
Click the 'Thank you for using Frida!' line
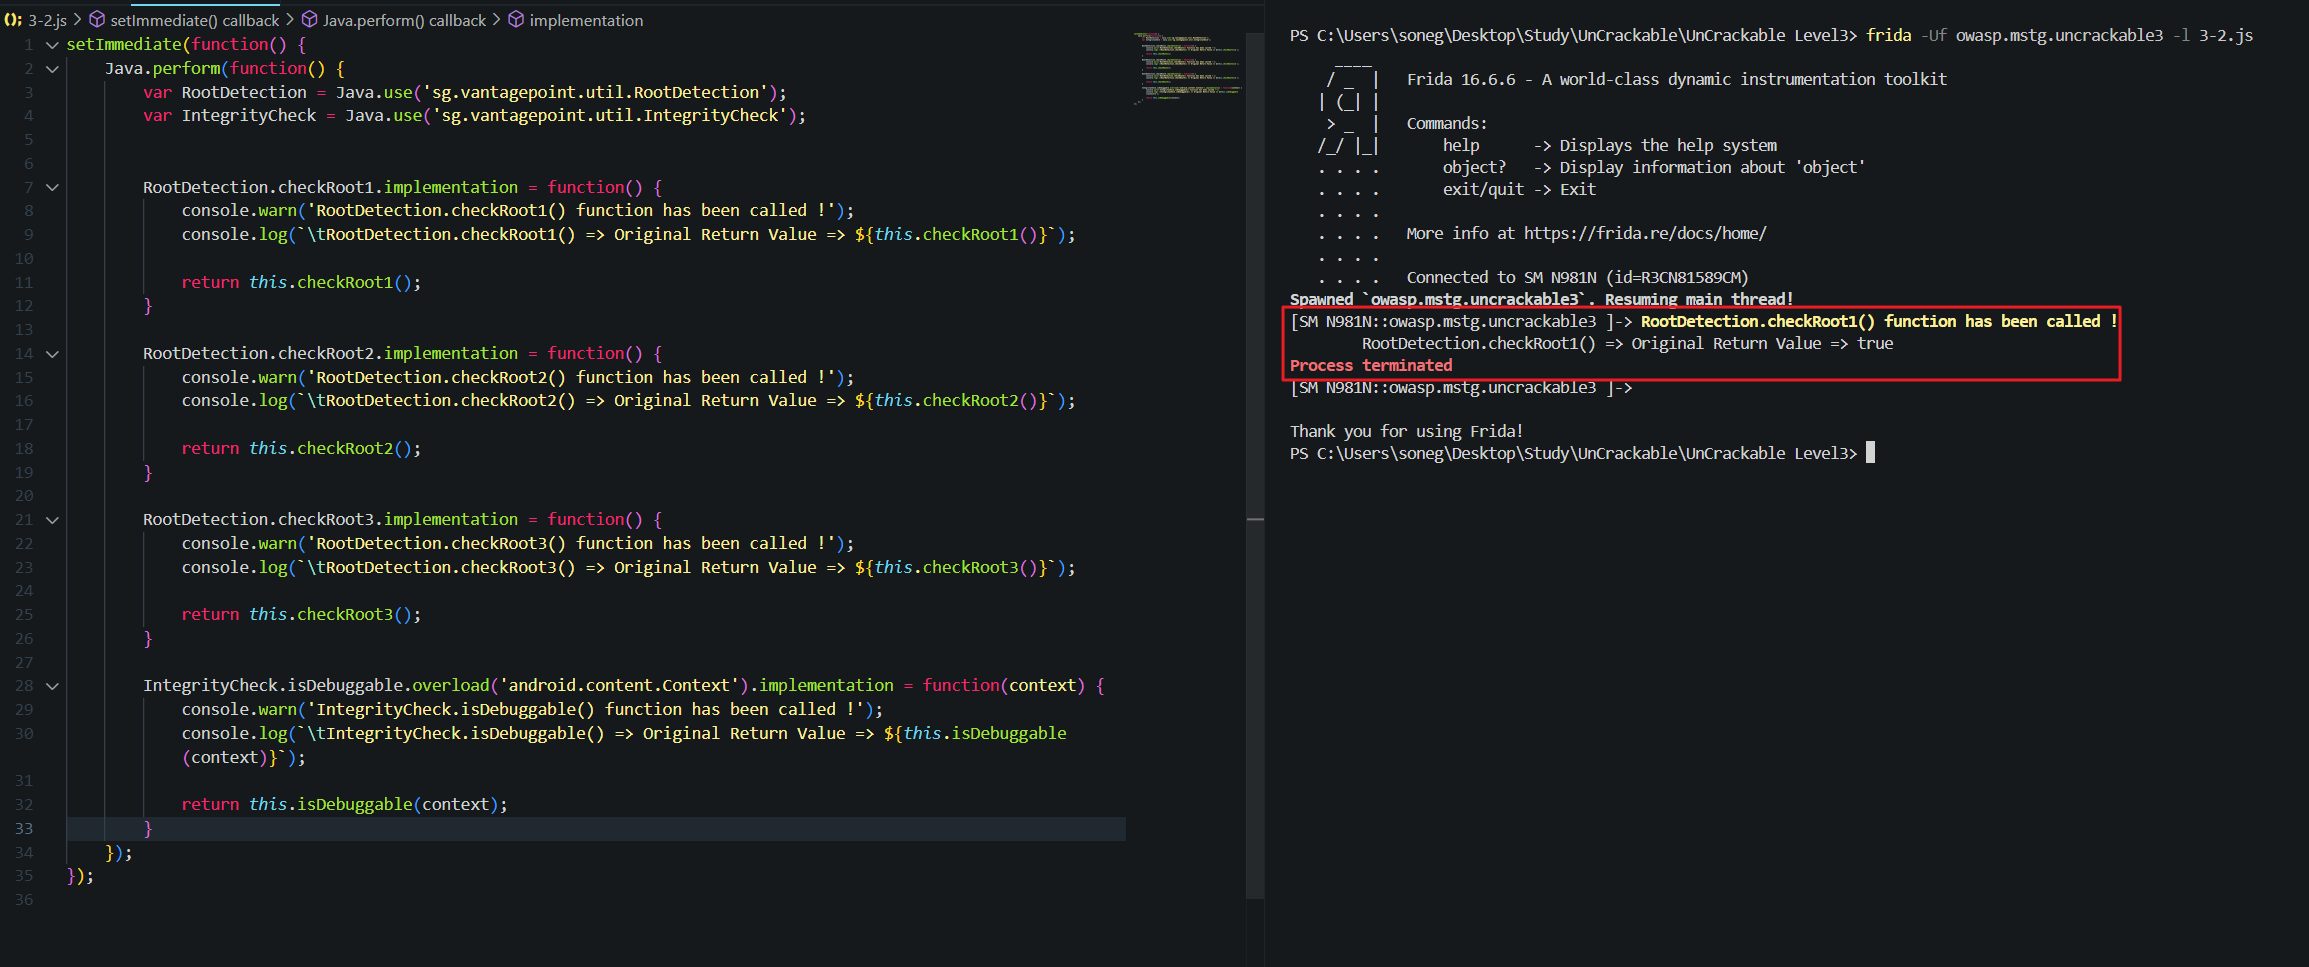point(1406,432)
